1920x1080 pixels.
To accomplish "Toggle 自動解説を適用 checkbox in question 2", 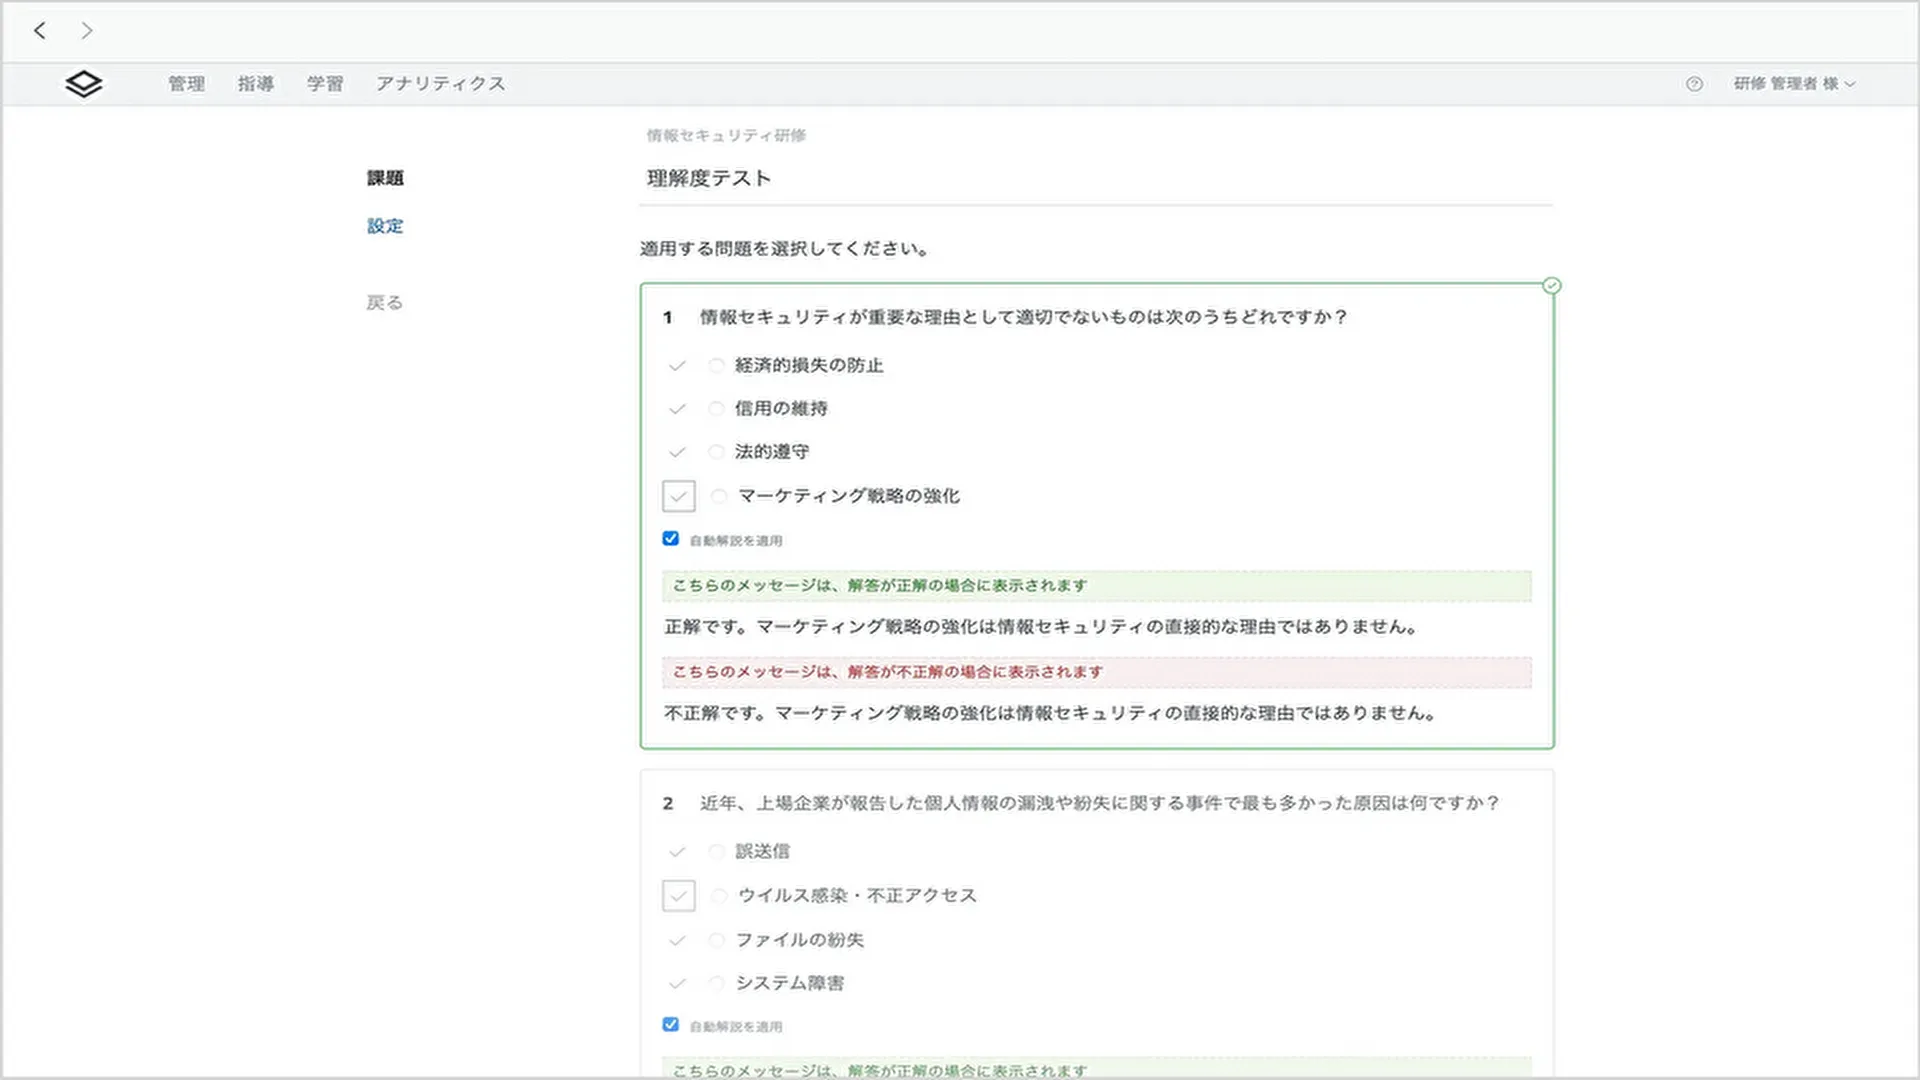I will (x=671, y=1025).
